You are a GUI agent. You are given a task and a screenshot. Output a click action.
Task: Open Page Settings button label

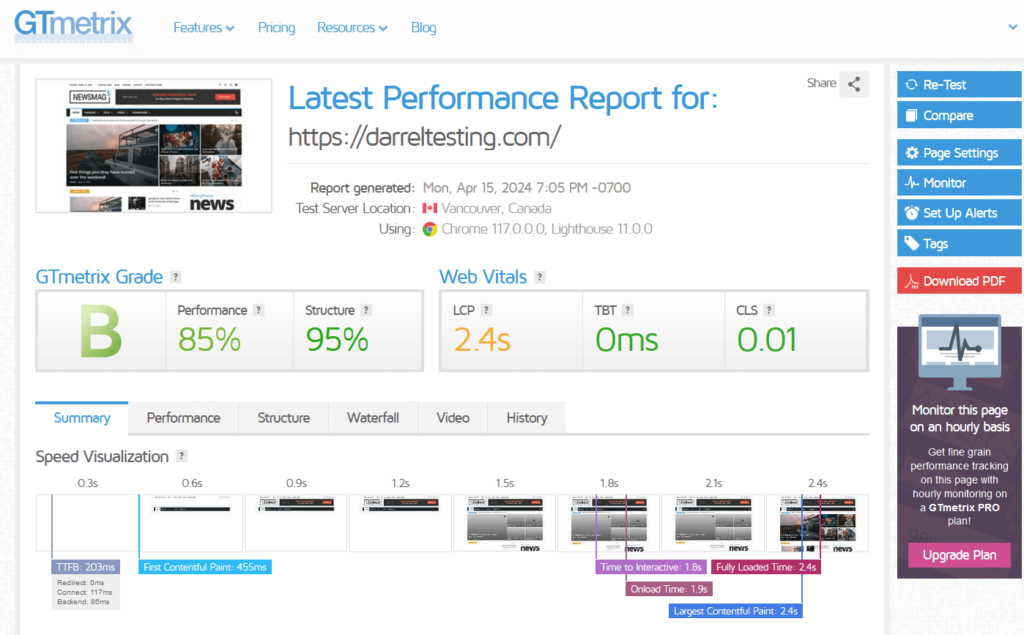click(961, 153)
